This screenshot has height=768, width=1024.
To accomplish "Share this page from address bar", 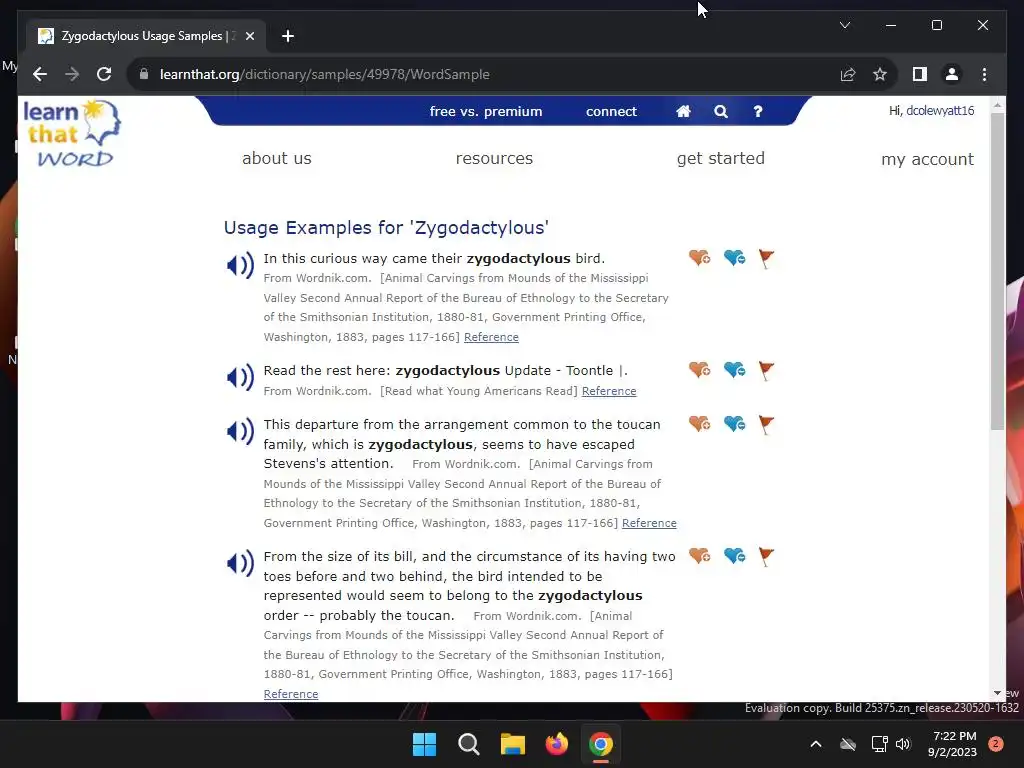I will coord(848,74).
